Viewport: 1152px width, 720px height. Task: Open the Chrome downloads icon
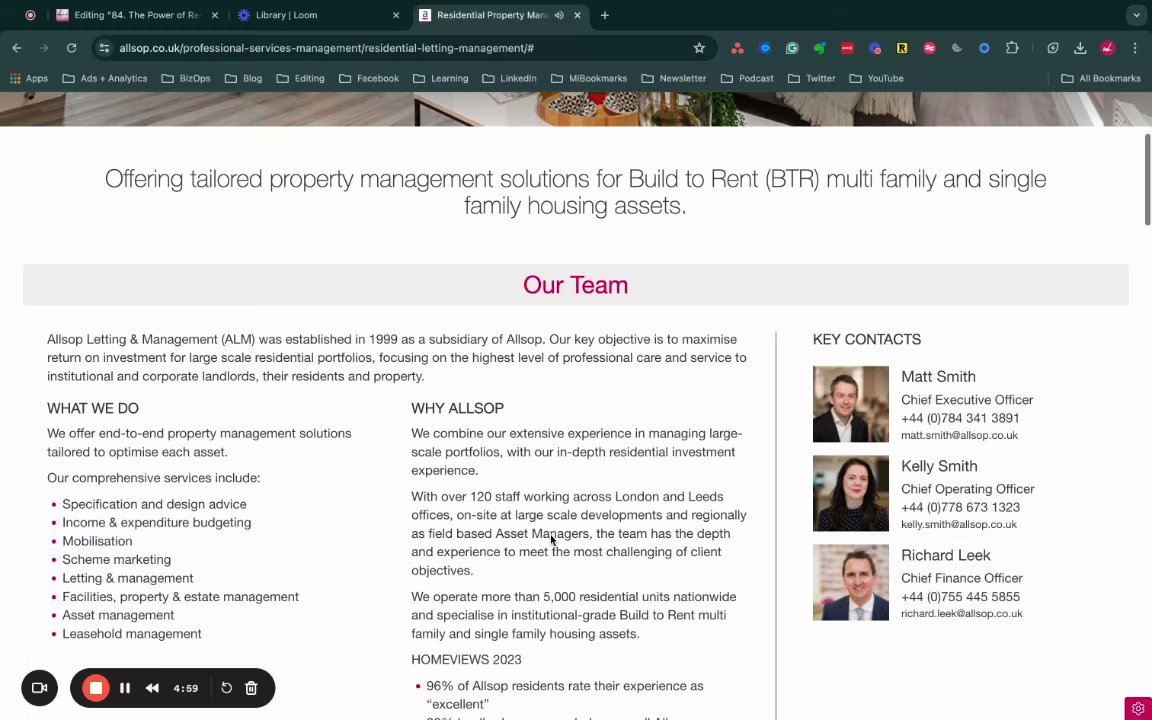pos(1080,48)
